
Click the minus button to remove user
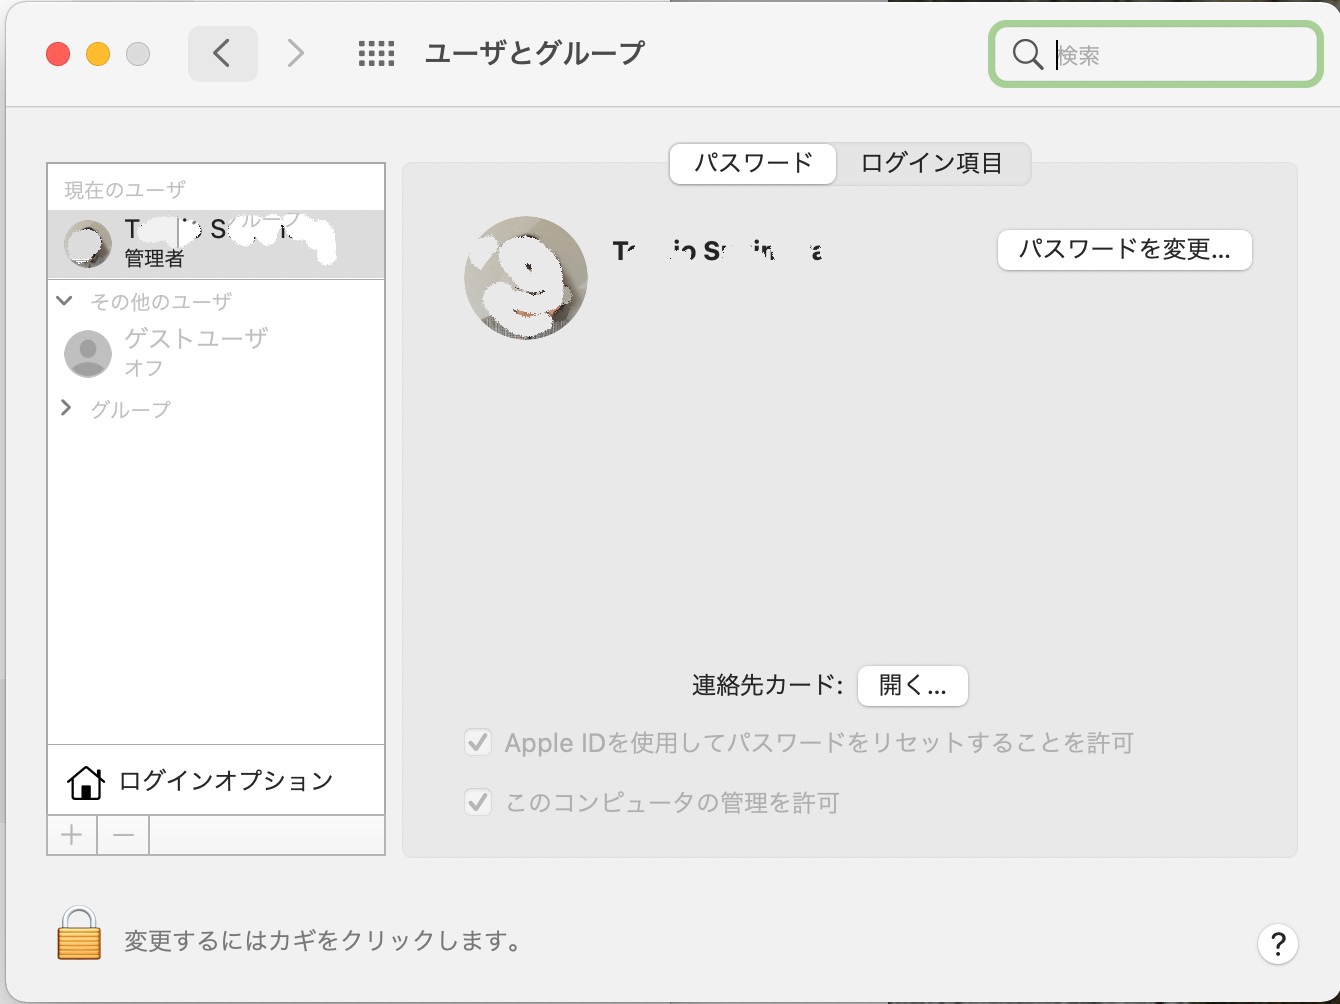coord(123,835)
